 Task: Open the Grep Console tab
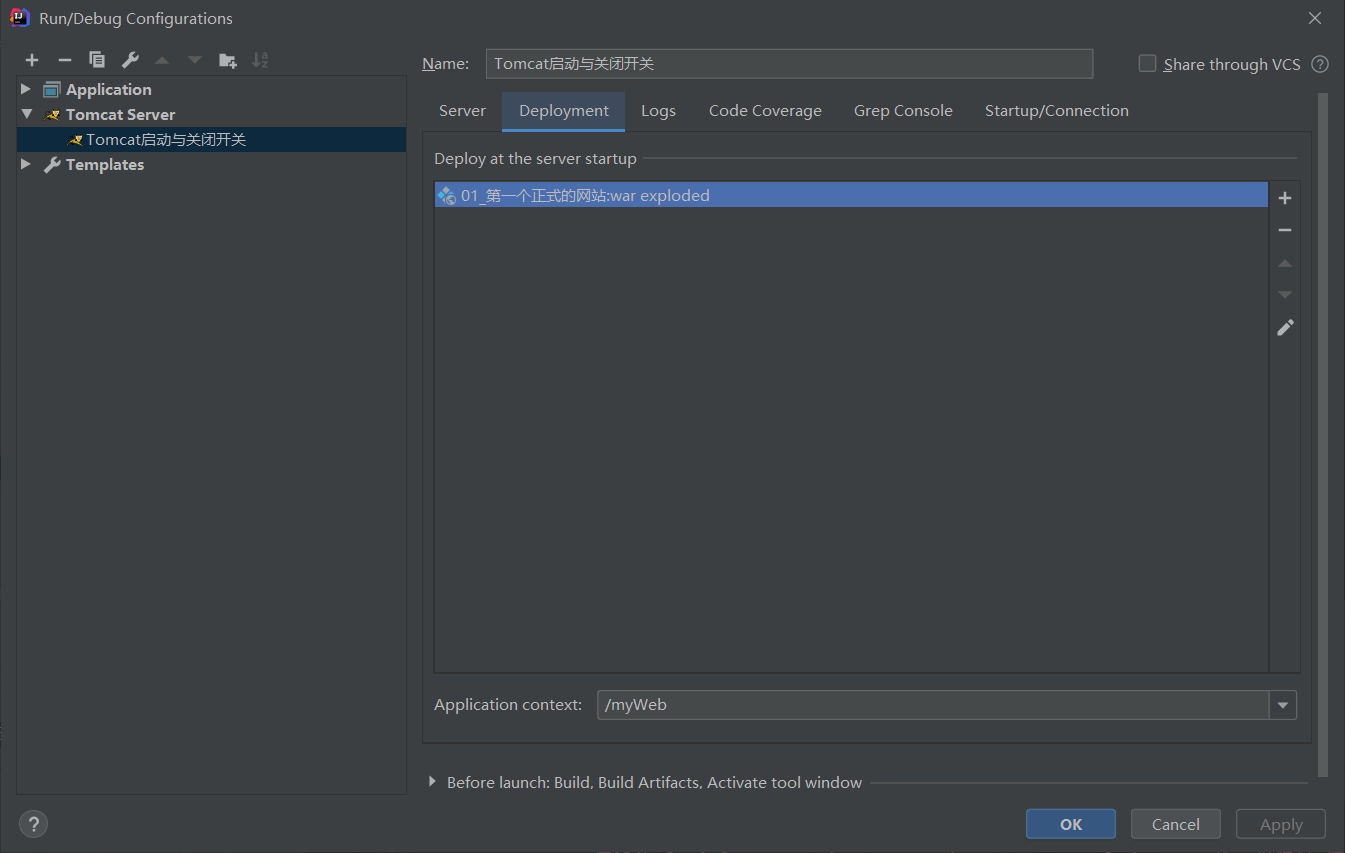click(903, 111)
